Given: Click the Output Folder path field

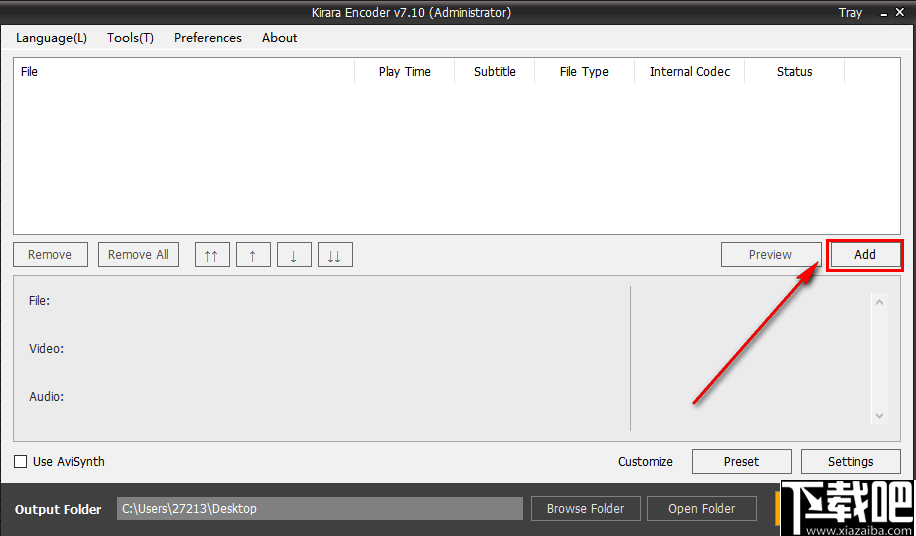Looking at the screenshot, I should click(x=320, y=509).
